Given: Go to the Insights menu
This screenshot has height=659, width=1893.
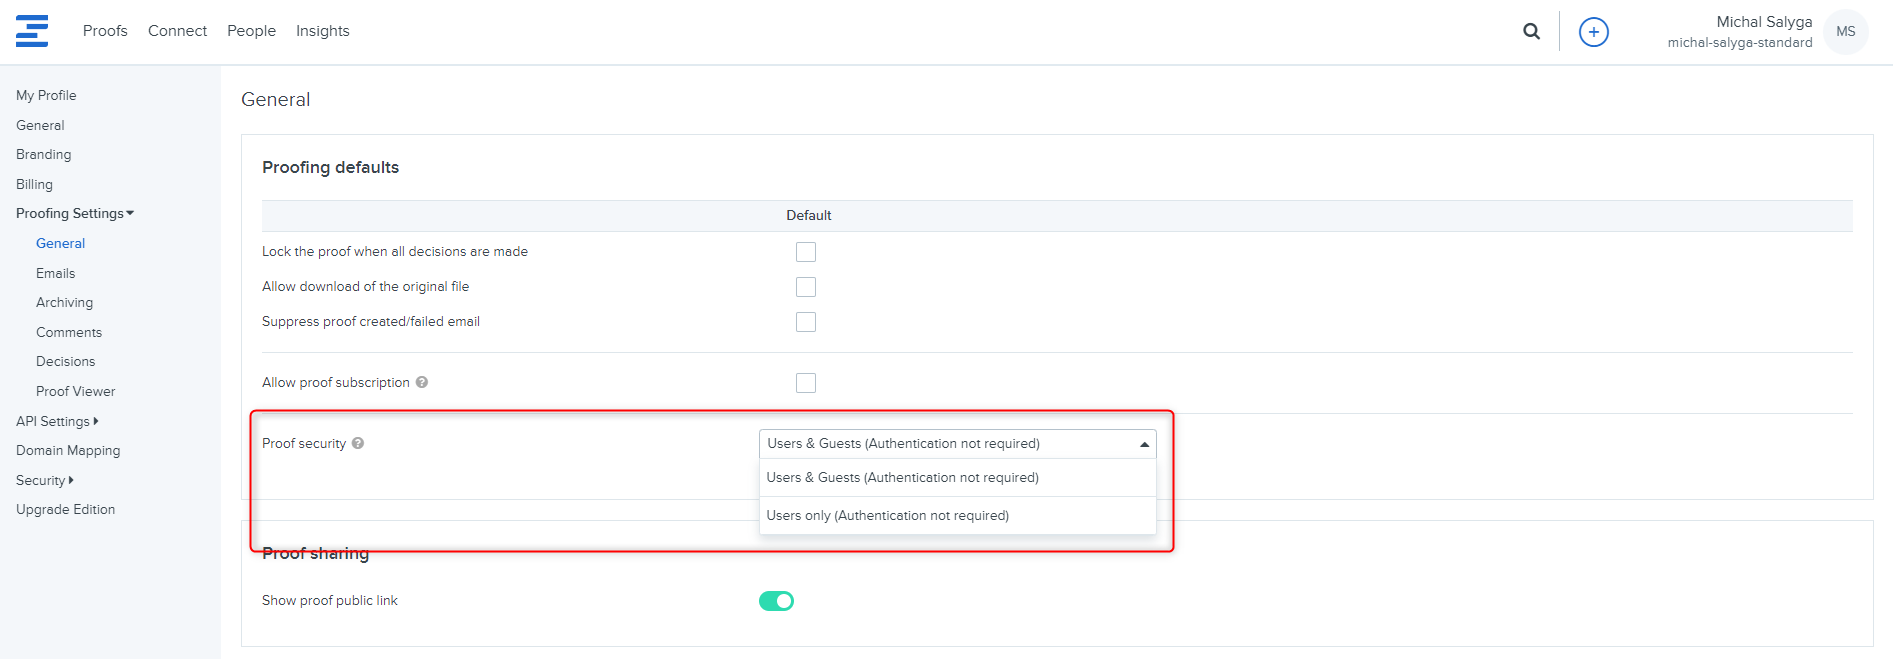Looking at the screenshot, I should pyautogui.click(x=322, y=31).
